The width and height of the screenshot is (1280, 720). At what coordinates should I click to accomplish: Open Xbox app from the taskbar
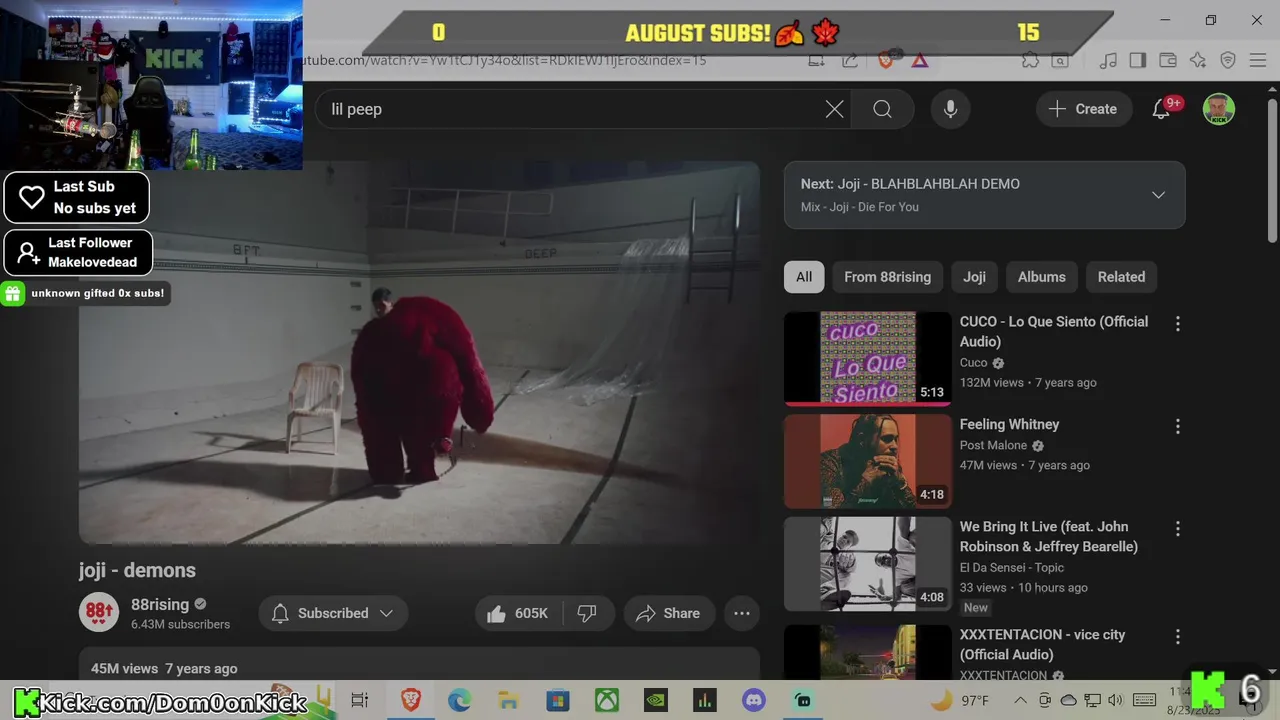pos(607,700)
